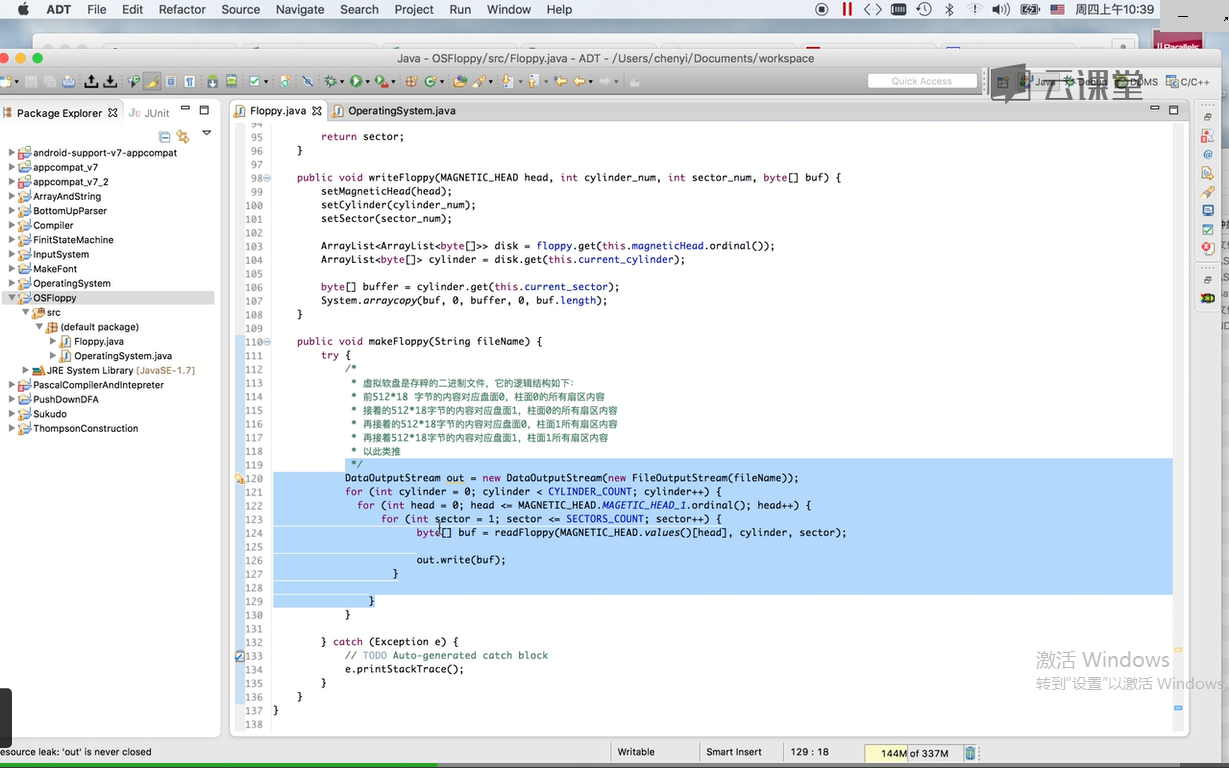
Task: Open Package Explorer view menu triangle
Action: pos(207,133)
